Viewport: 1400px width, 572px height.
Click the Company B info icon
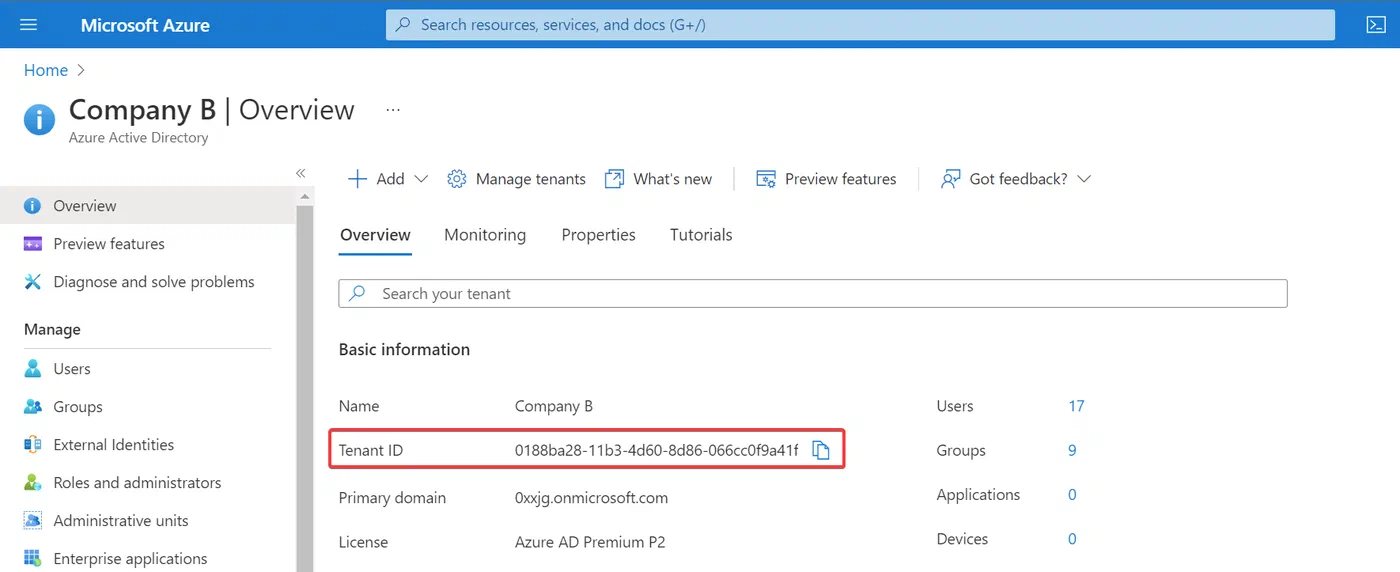[x=39, y=121]
